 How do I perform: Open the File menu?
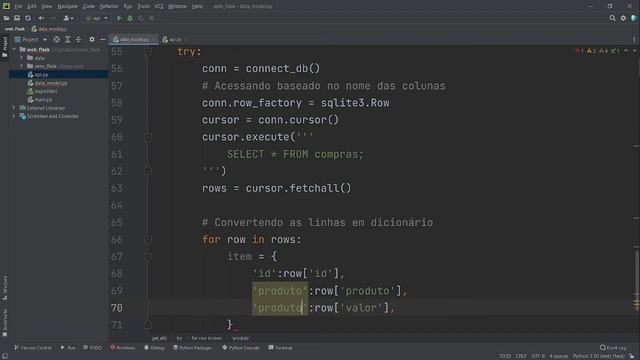coord(18,6)
